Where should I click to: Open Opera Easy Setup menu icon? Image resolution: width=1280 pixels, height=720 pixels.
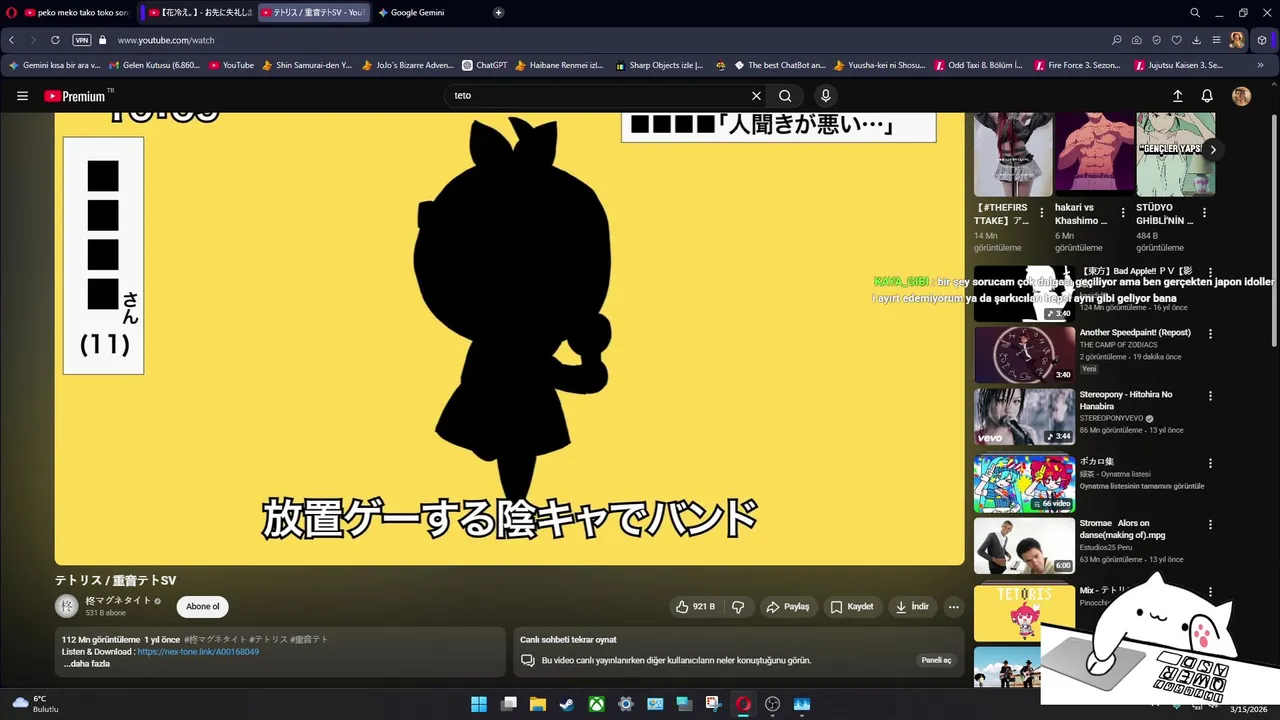tap(1217, 40)
